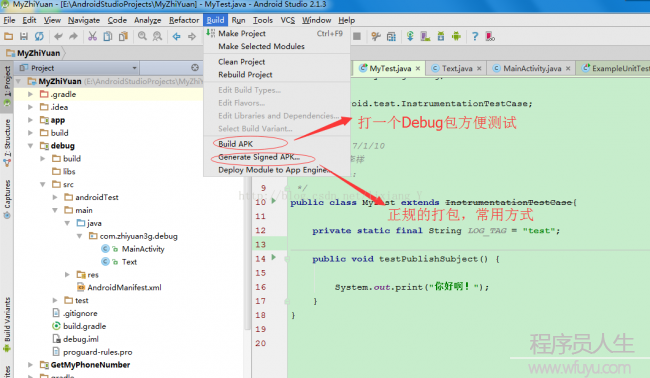Open the SDK Manager icon
650x378 pixels.
(x=441, y=36)
